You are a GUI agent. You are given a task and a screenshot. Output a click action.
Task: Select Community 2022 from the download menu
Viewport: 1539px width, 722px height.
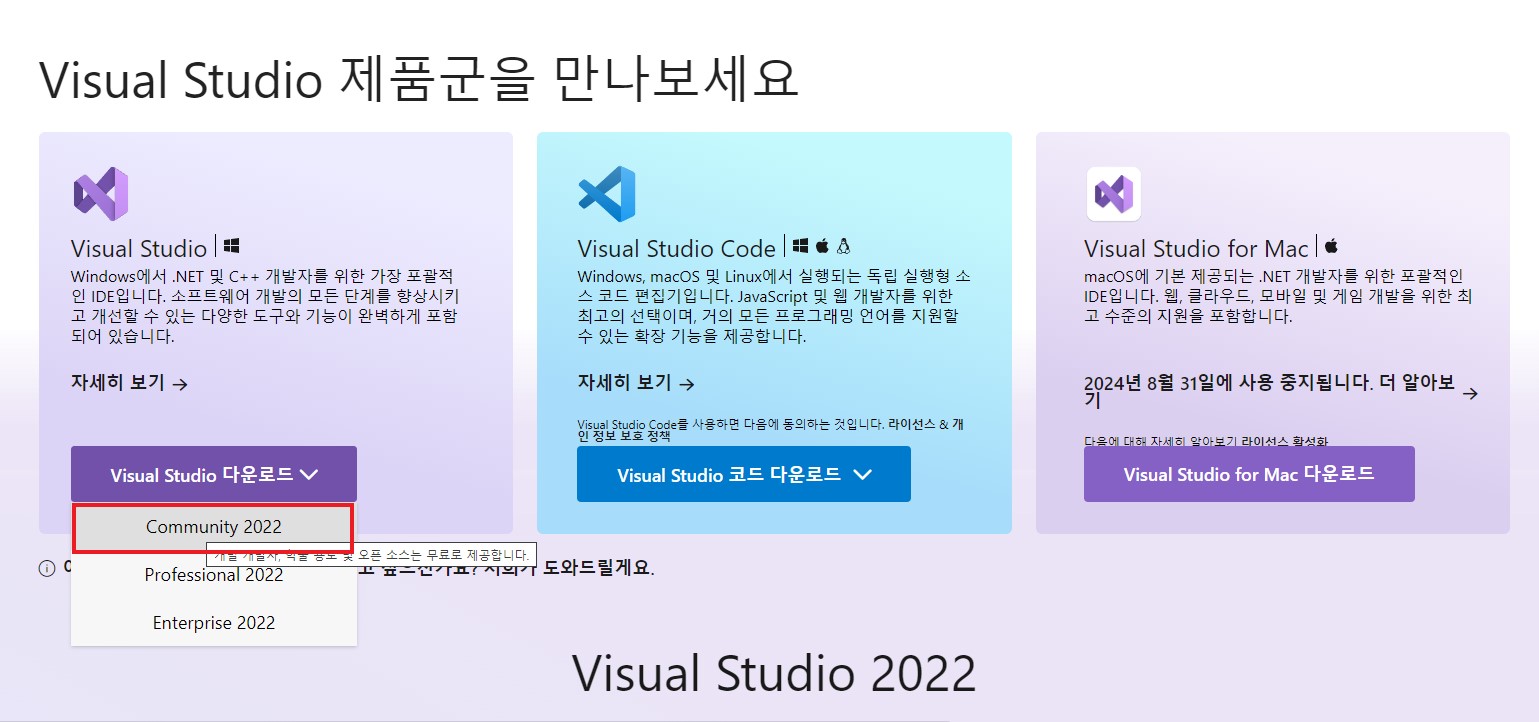214,527
